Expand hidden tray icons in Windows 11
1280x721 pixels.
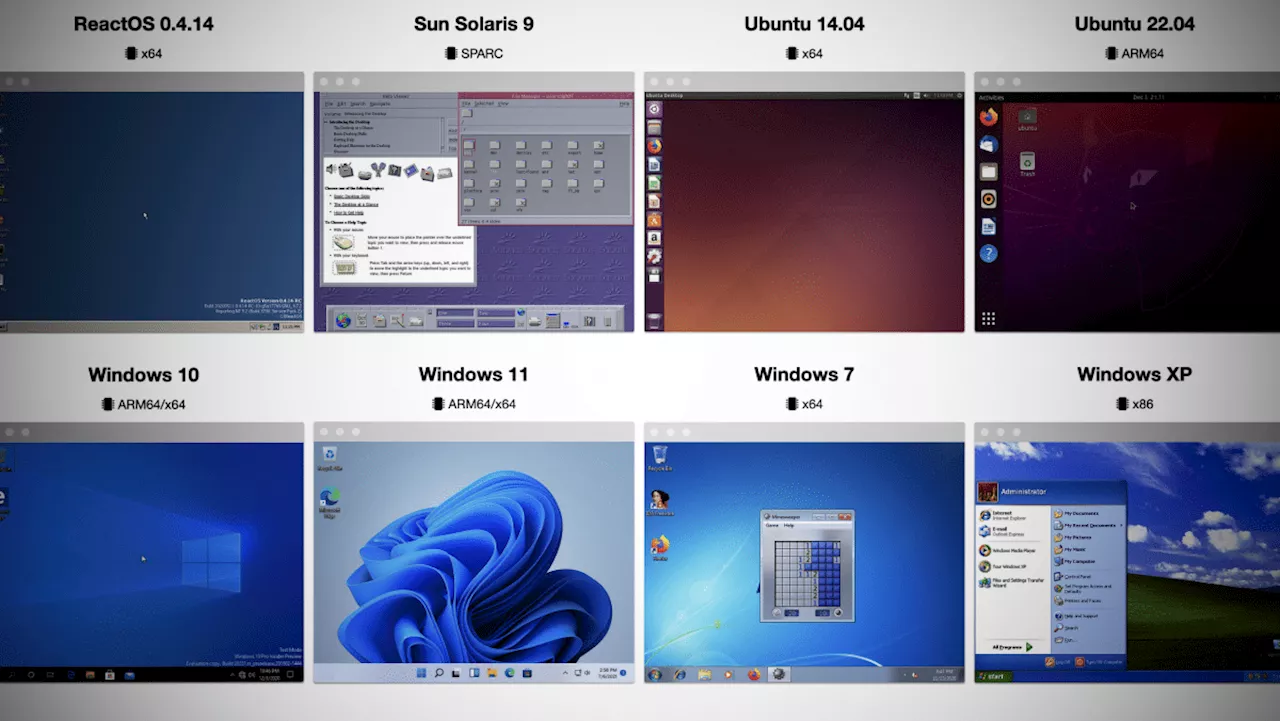(565, 673)
